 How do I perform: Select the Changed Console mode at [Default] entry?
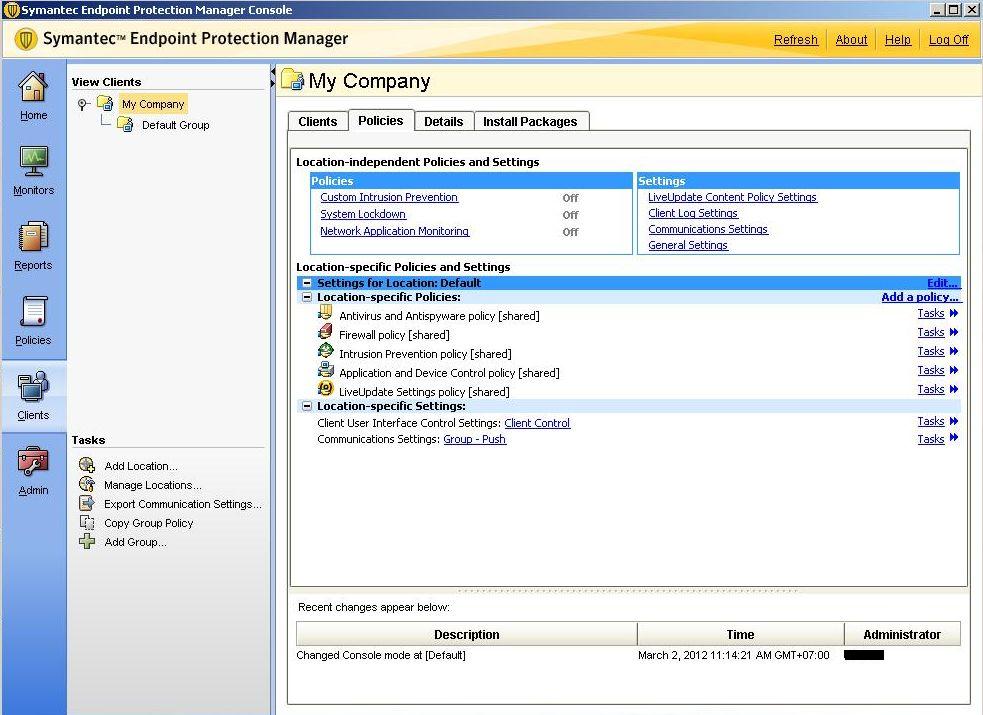tap(381, 655)
